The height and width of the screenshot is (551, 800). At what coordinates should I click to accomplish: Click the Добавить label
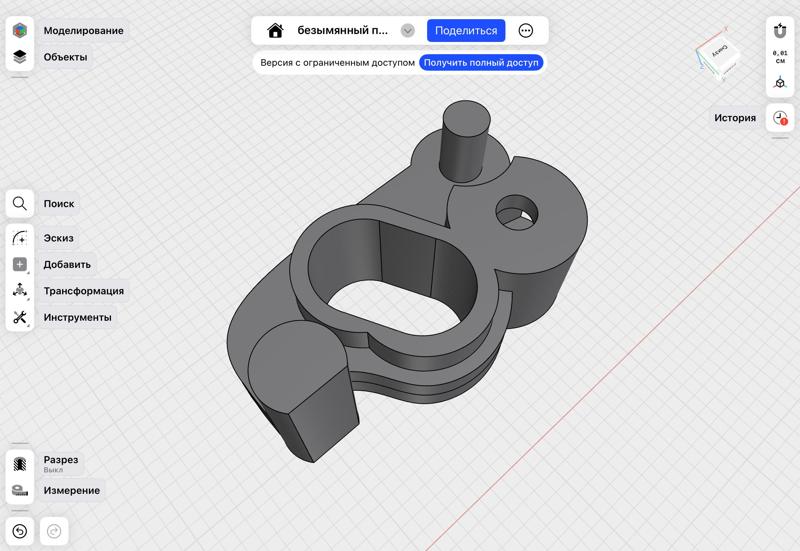coord(67,264)
